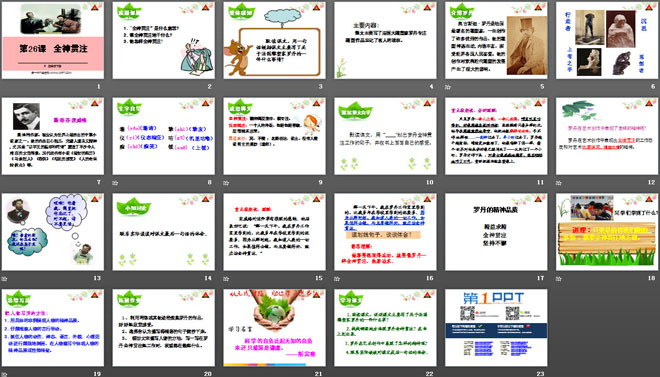Image resolution: width=660 pixels, height=377 pixels.
Task: Select slide 22 with green question list
Action: click(385, 327)
